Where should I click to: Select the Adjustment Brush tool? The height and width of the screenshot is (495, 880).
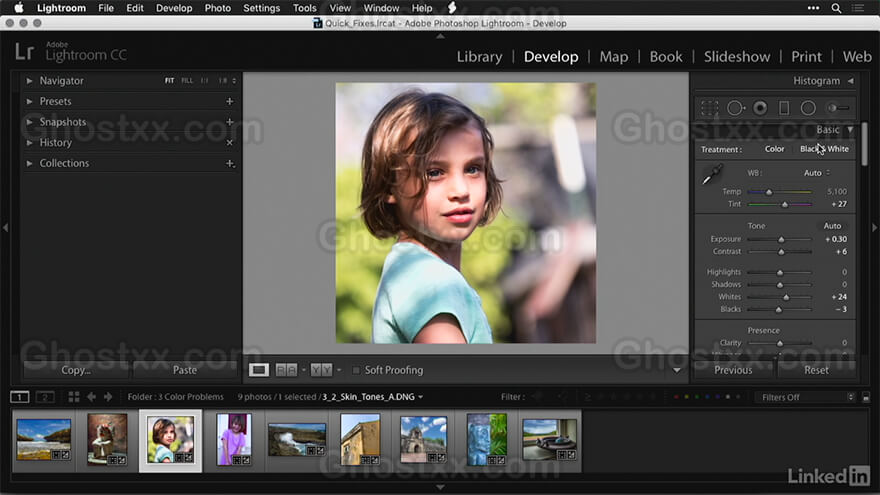[838, 108]
